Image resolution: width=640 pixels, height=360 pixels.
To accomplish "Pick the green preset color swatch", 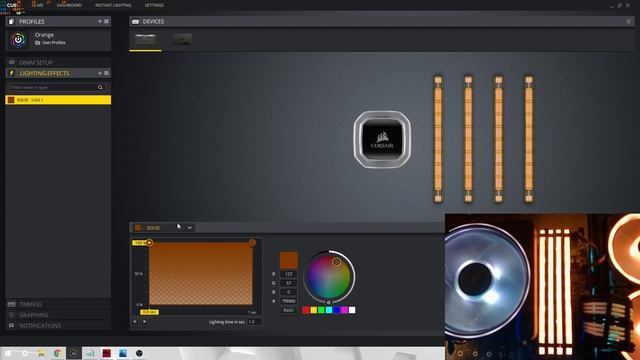I will [x=321, y=310].
